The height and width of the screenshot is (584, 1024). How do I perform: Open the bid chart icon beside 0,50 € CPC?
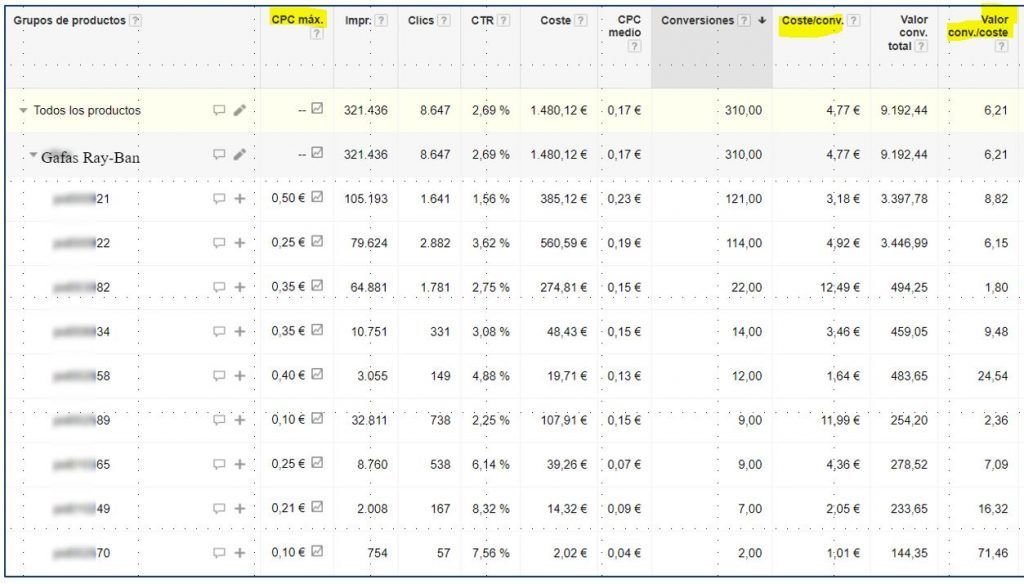[x=317, y=197]
